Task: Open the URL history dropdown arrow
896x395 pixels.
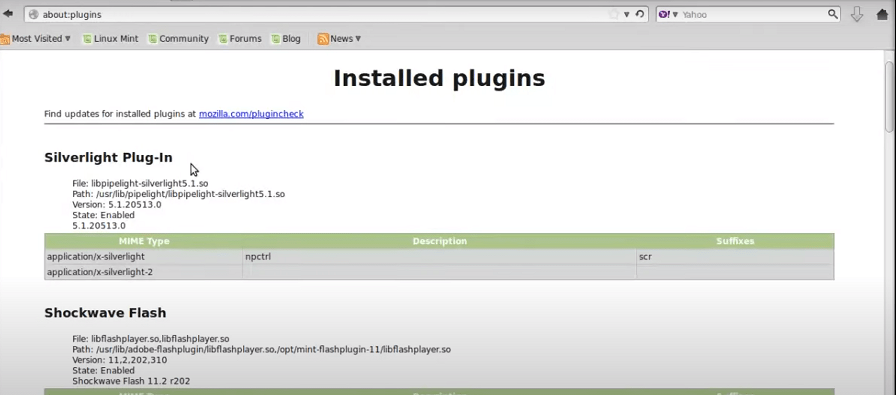Action: (627, 14)
